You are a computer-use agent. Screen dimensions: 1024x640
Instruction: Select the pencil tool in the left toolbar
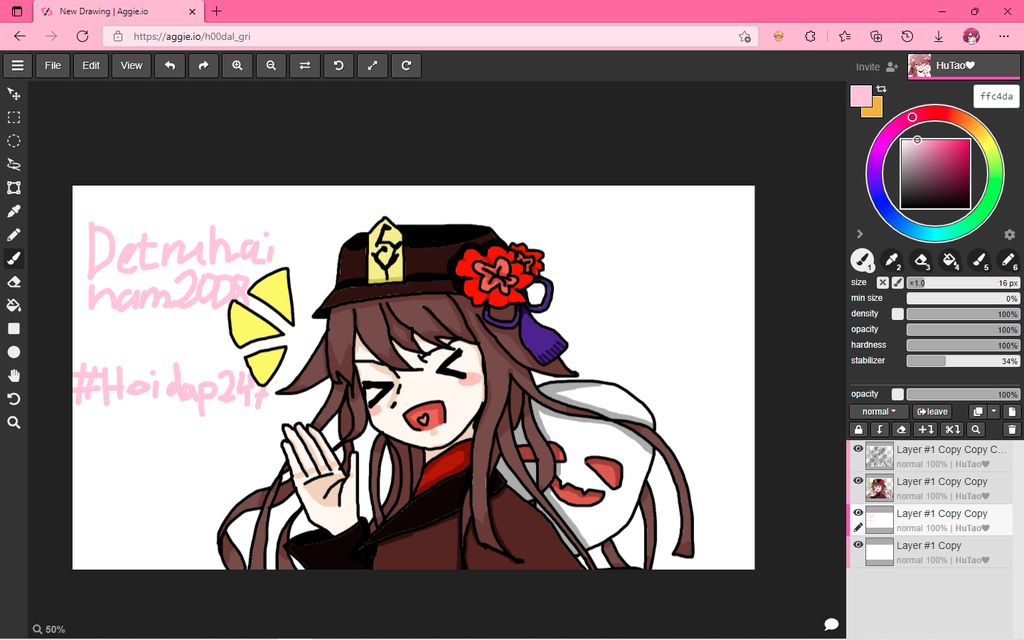[x=14, y=235]
